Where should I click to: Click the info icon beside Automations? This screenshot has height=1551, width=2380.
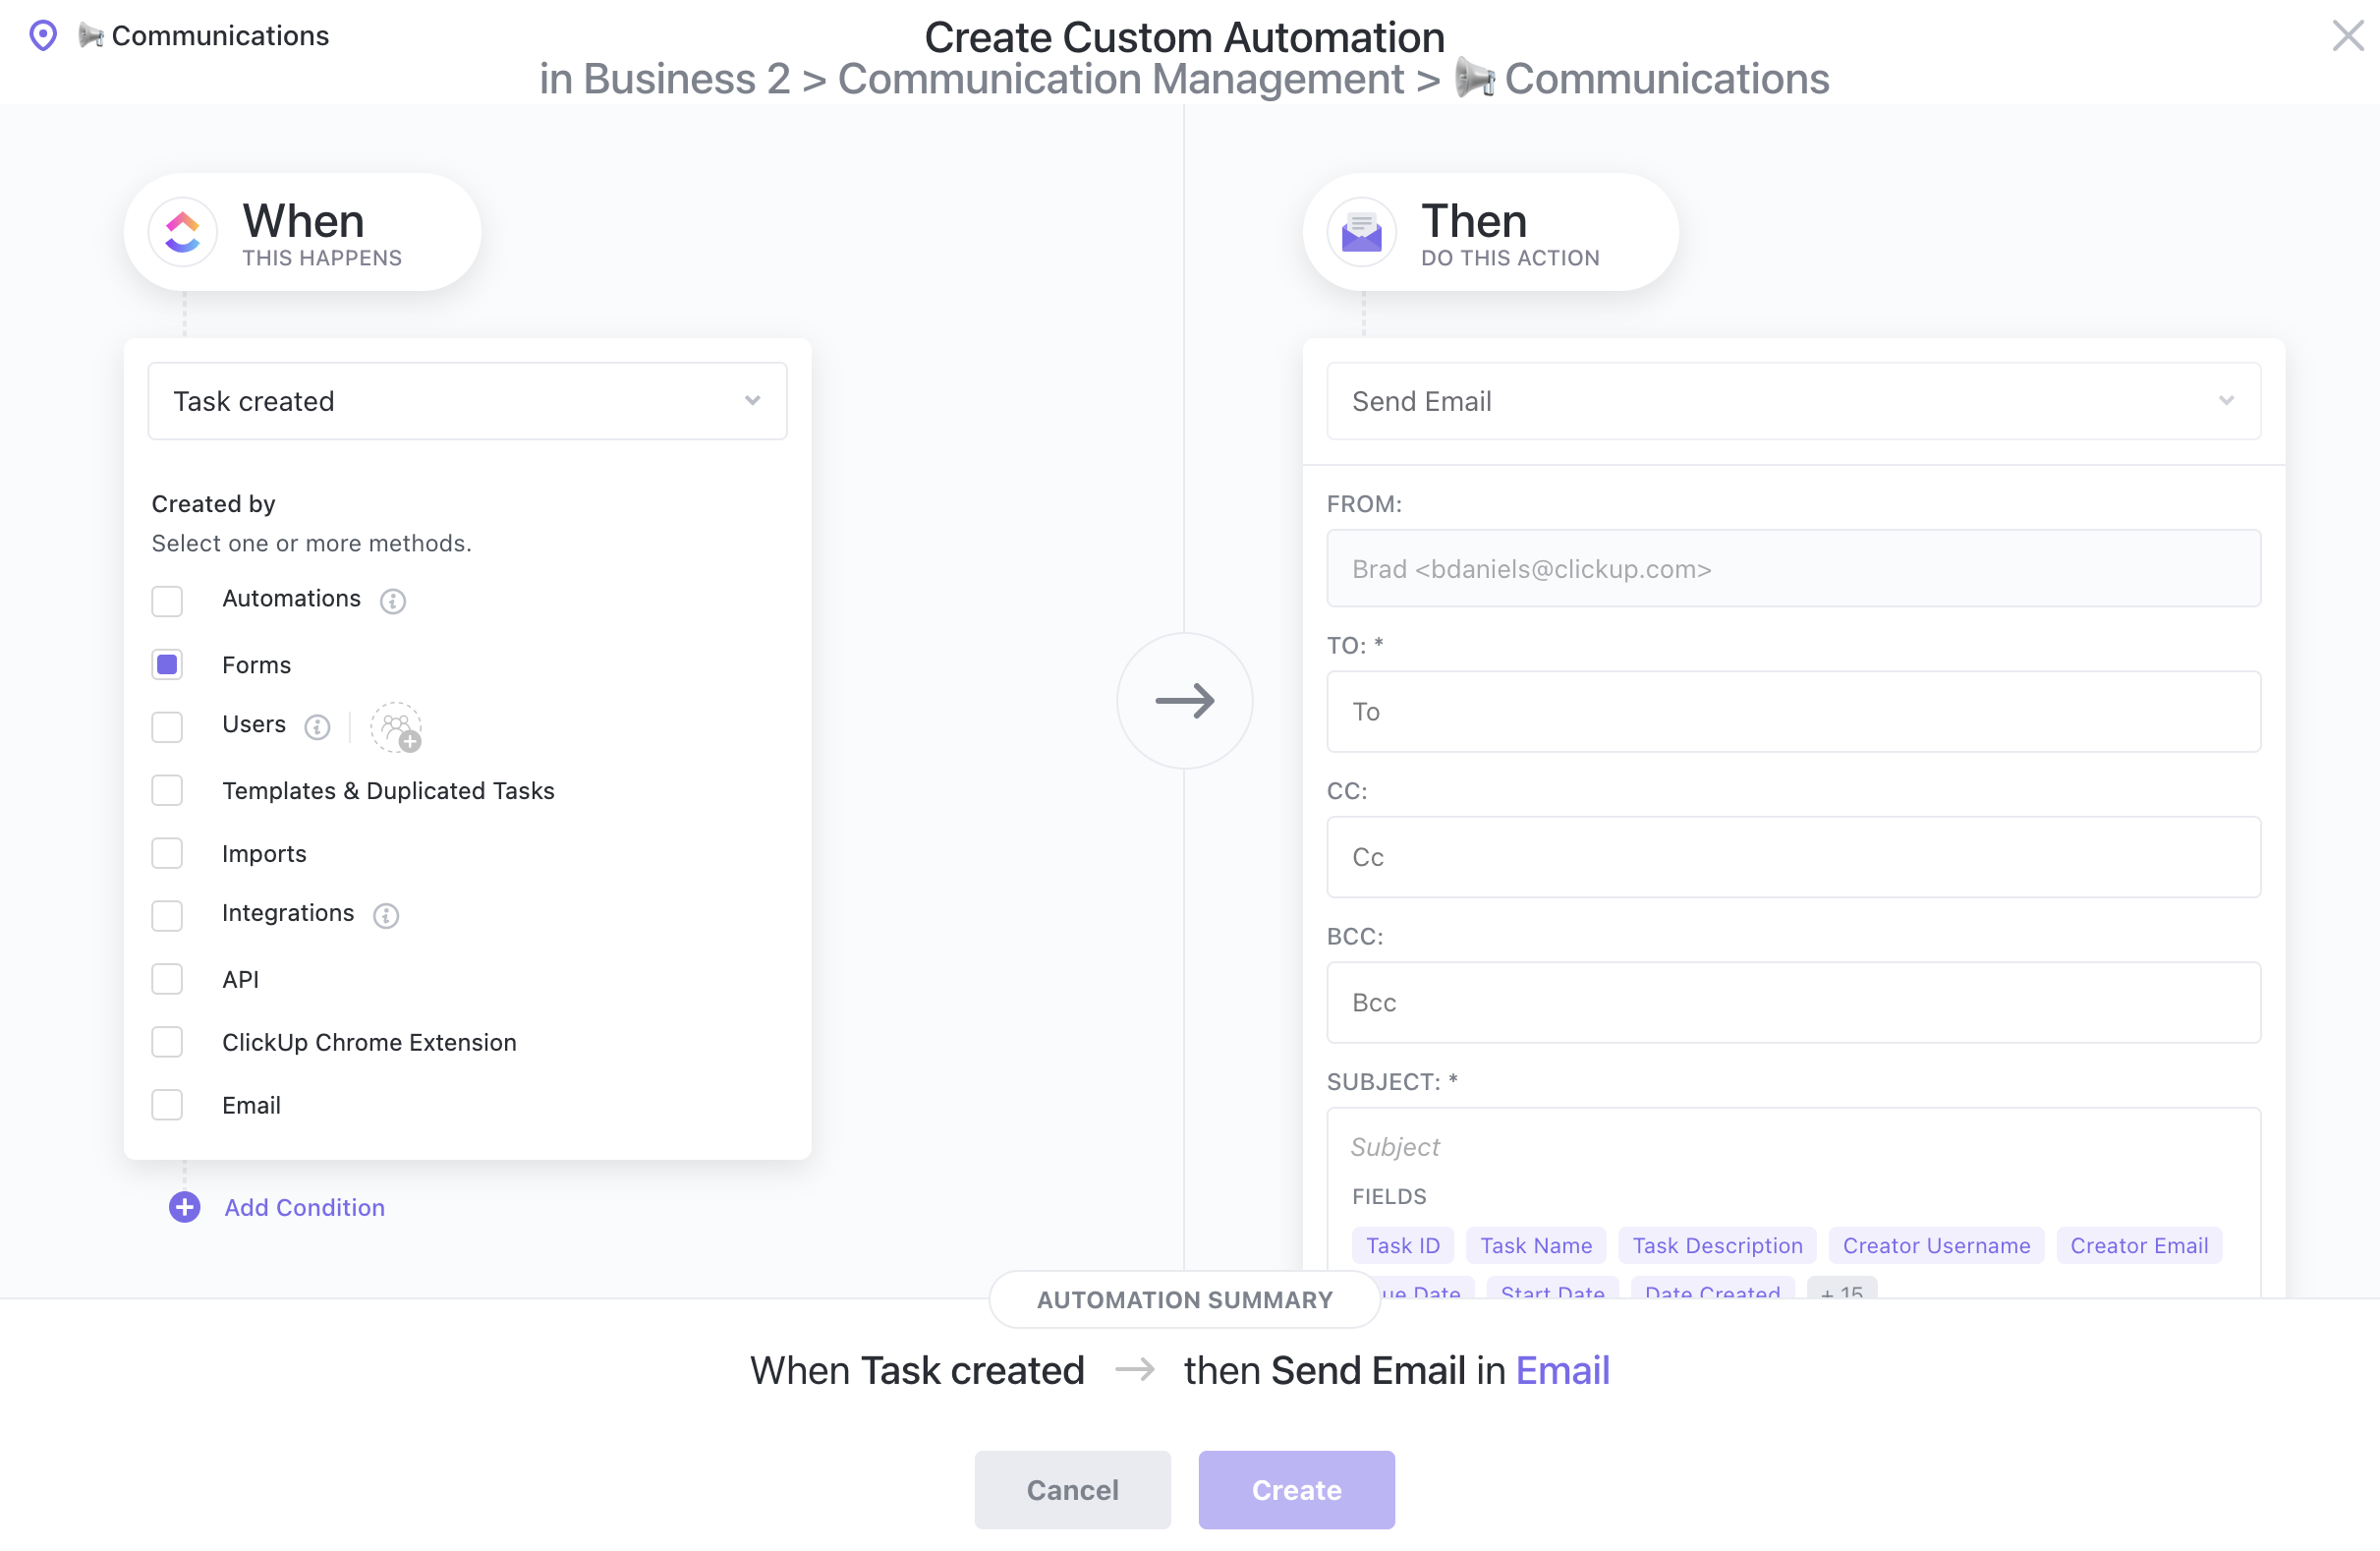pyautogui.click(x=393, y=600)
